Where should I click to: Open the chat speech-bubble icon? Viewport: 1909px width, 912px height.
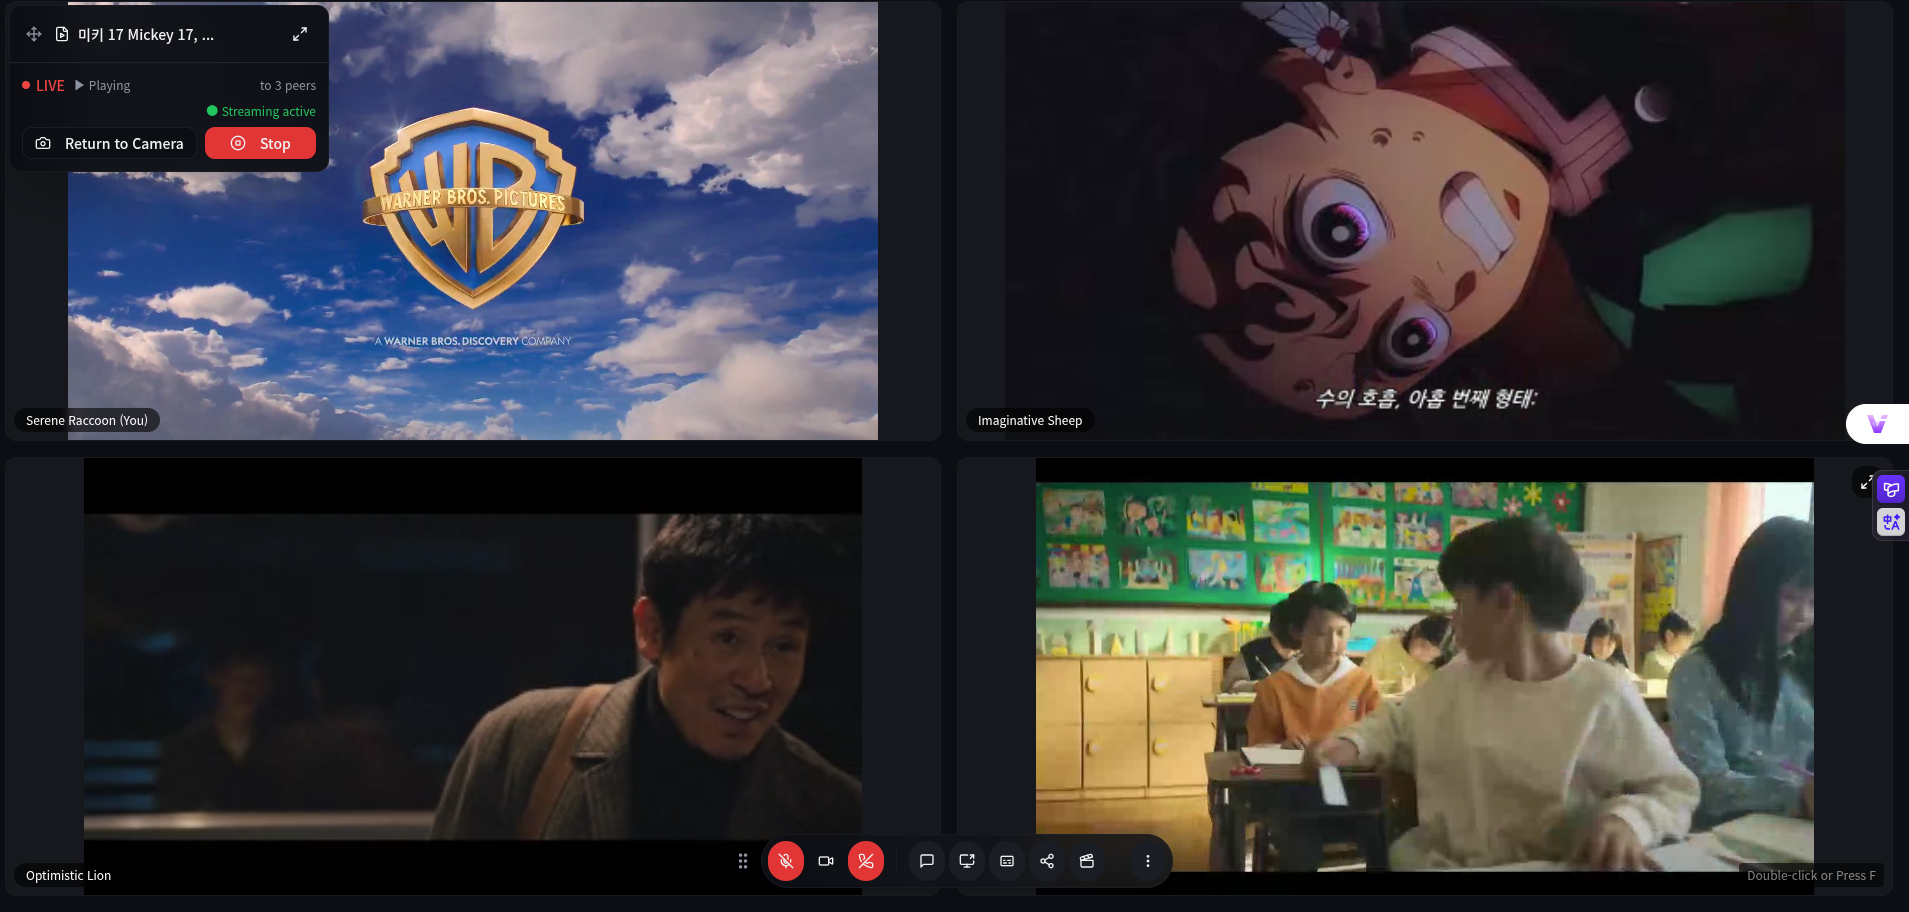tap(927, 861)
